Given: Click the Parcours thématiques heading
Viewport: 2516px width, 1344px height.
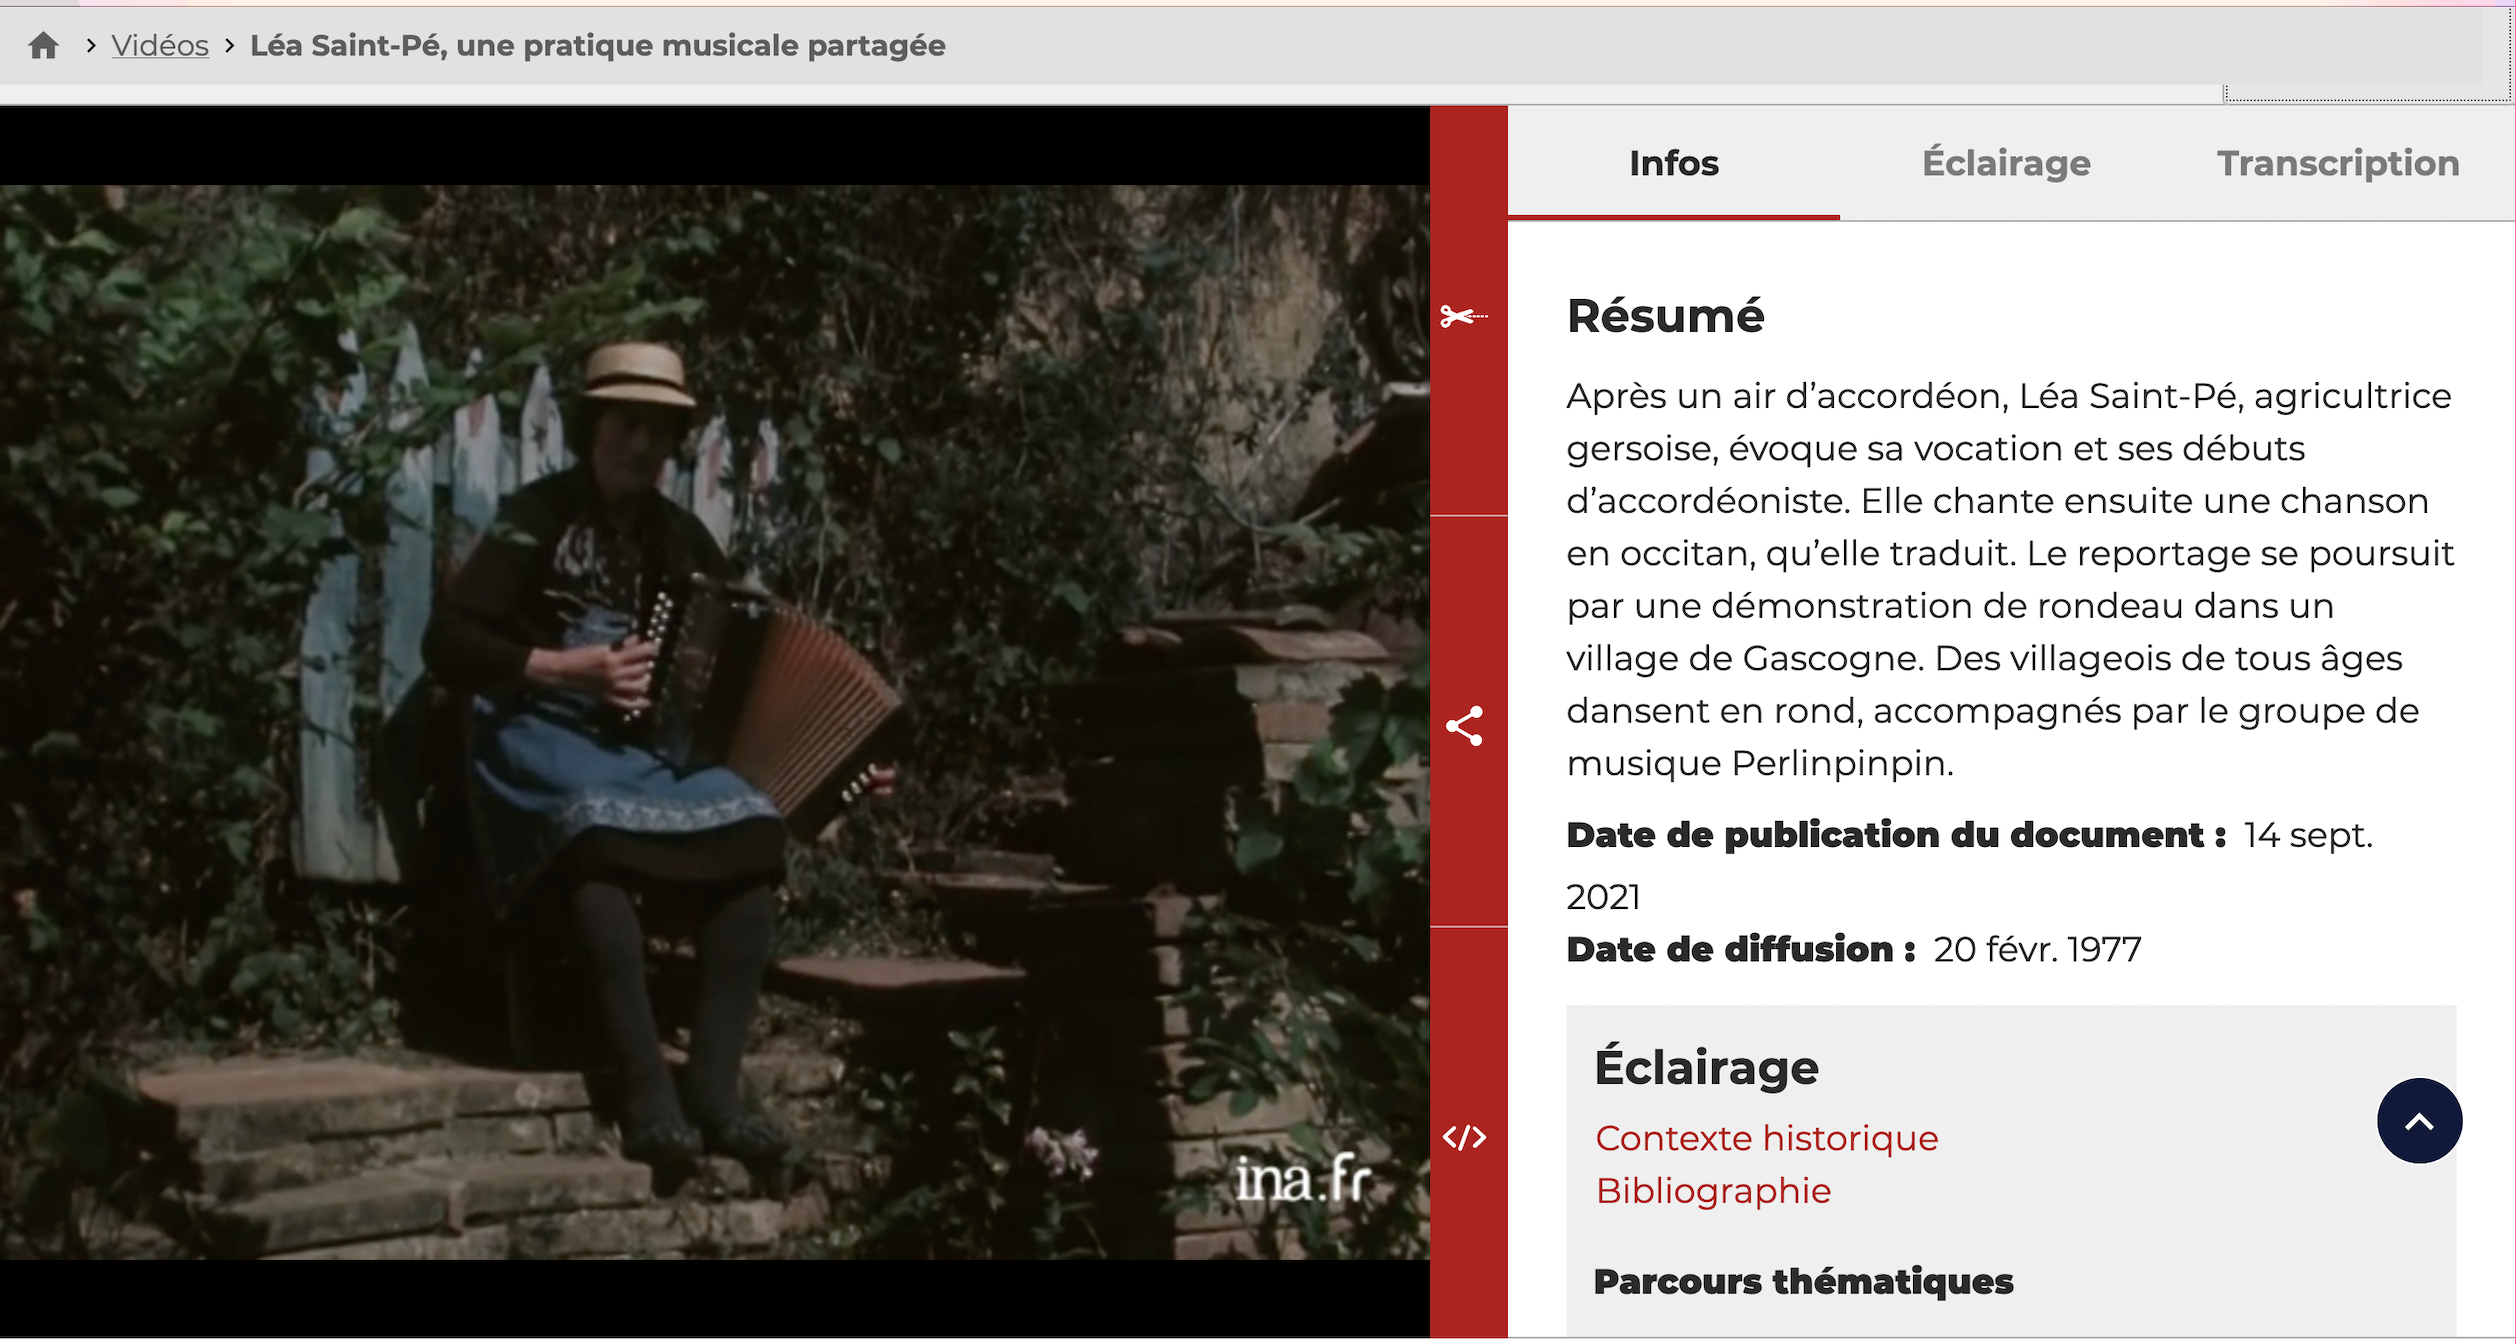Looking at the screenshot, I should click(1803, 1281).
